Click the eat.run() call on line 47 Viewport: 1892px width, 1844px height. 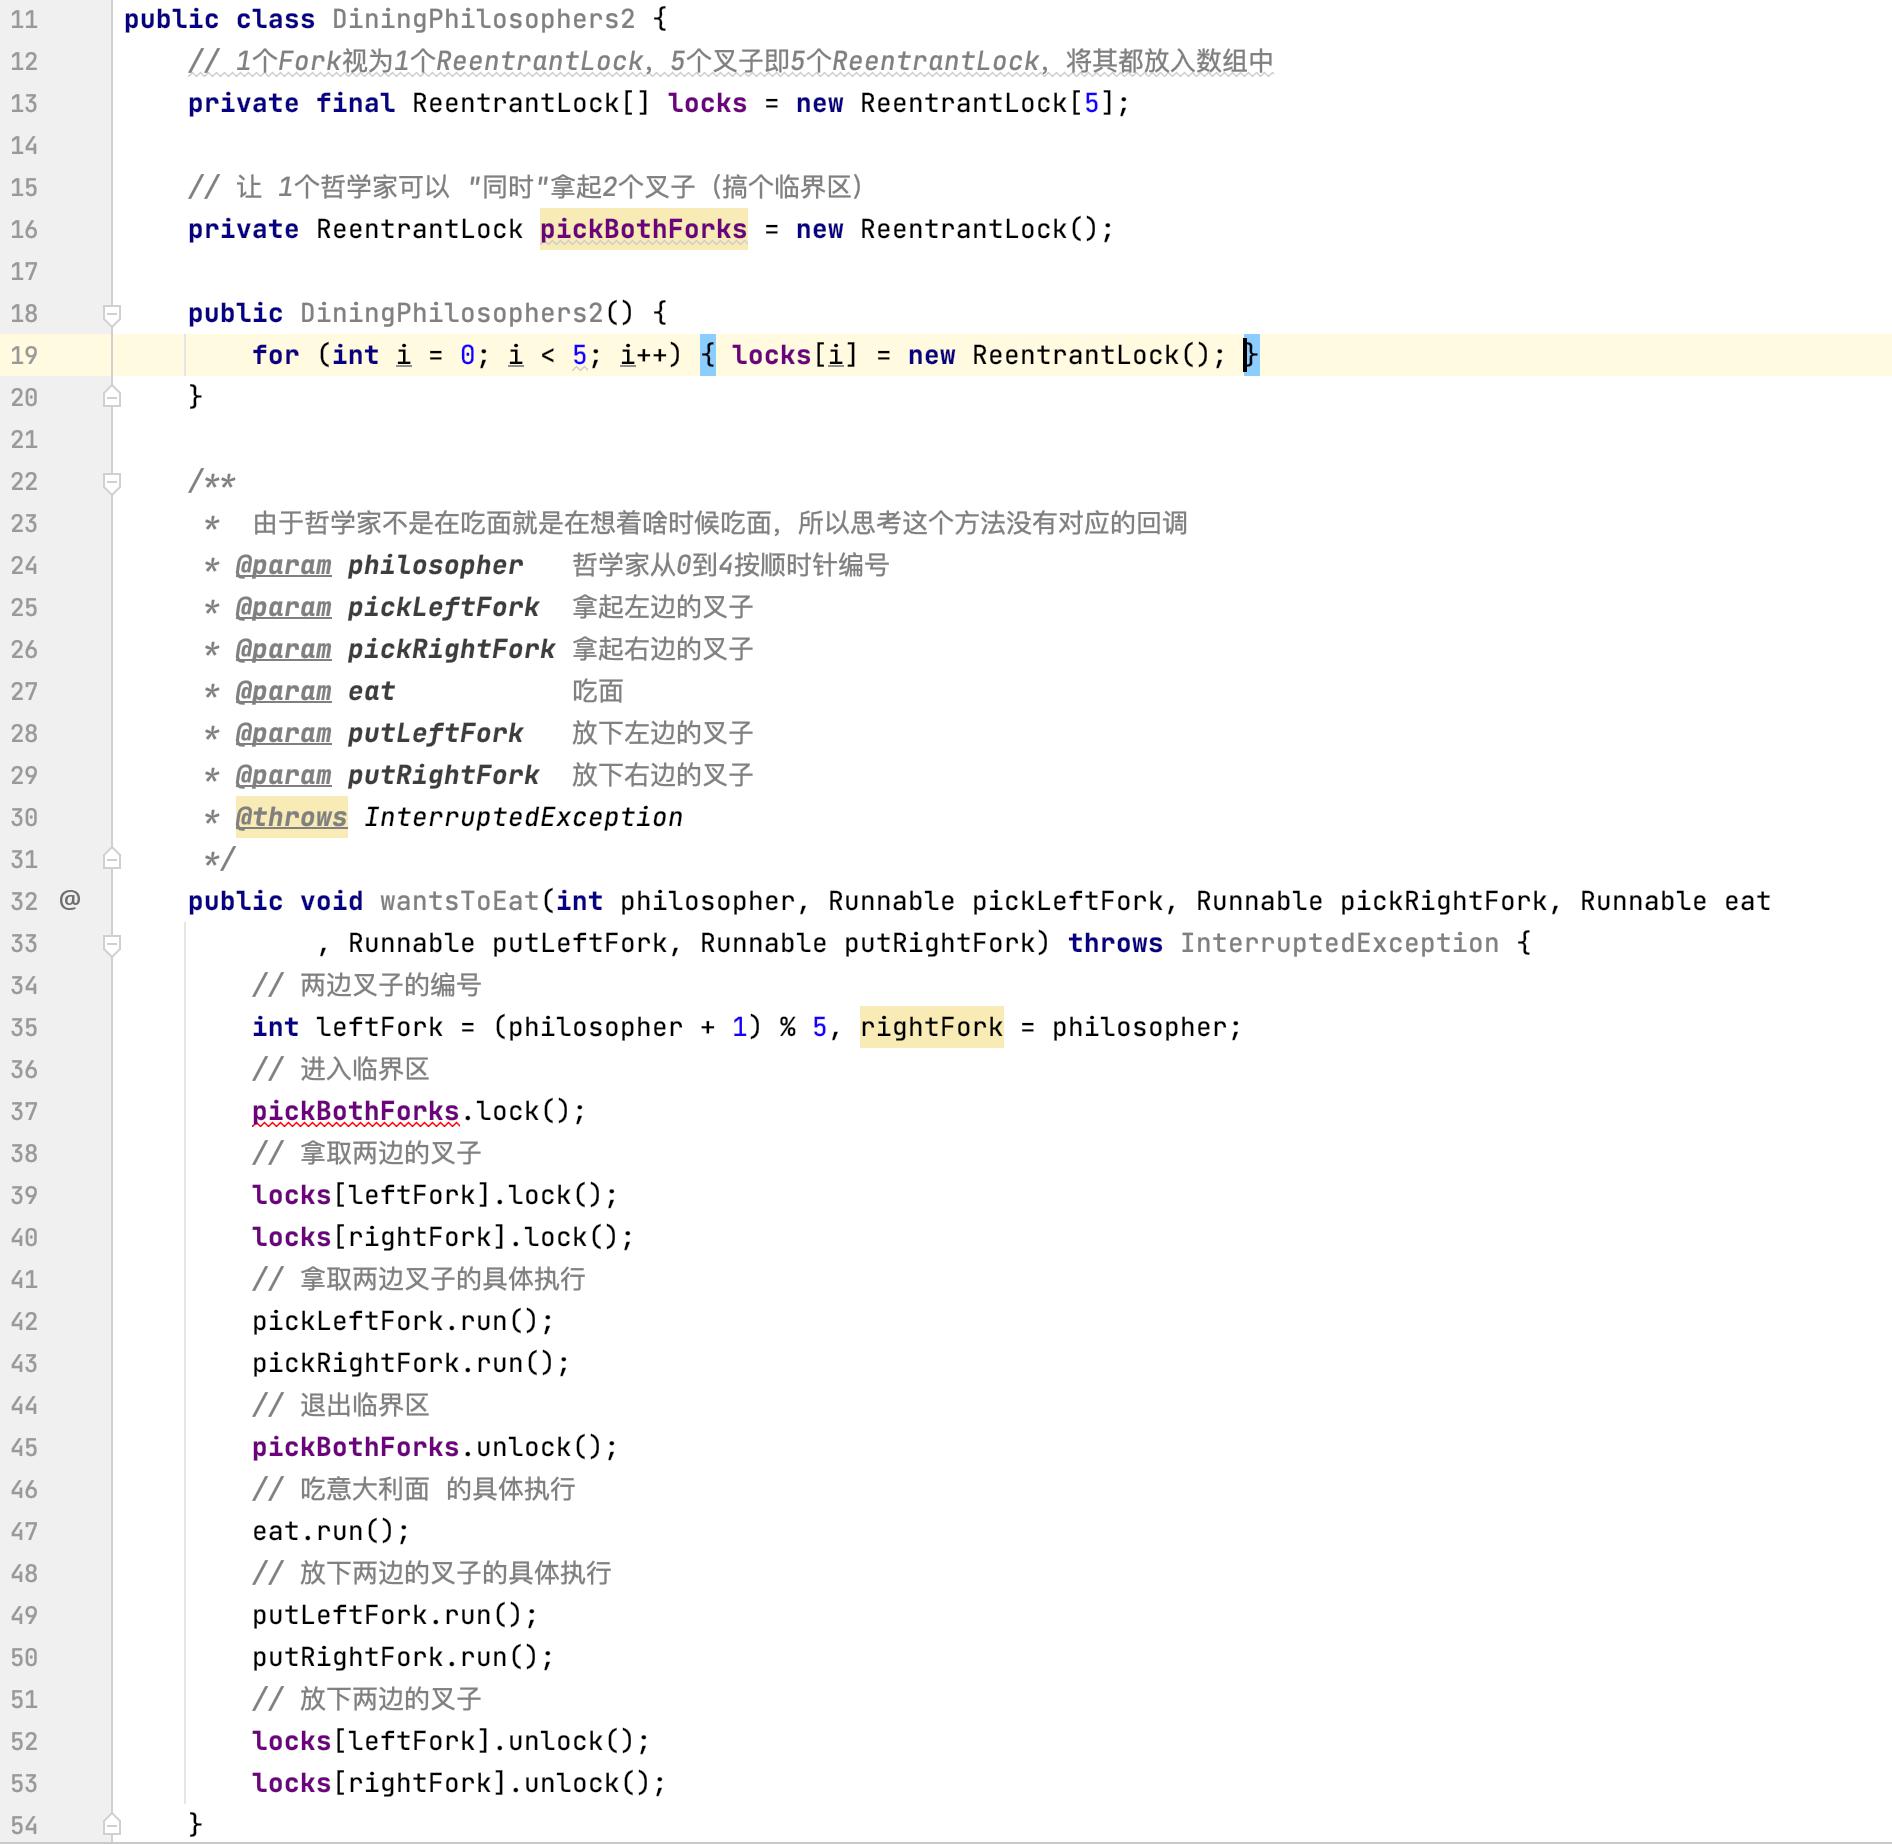(x=331, y=1531)
